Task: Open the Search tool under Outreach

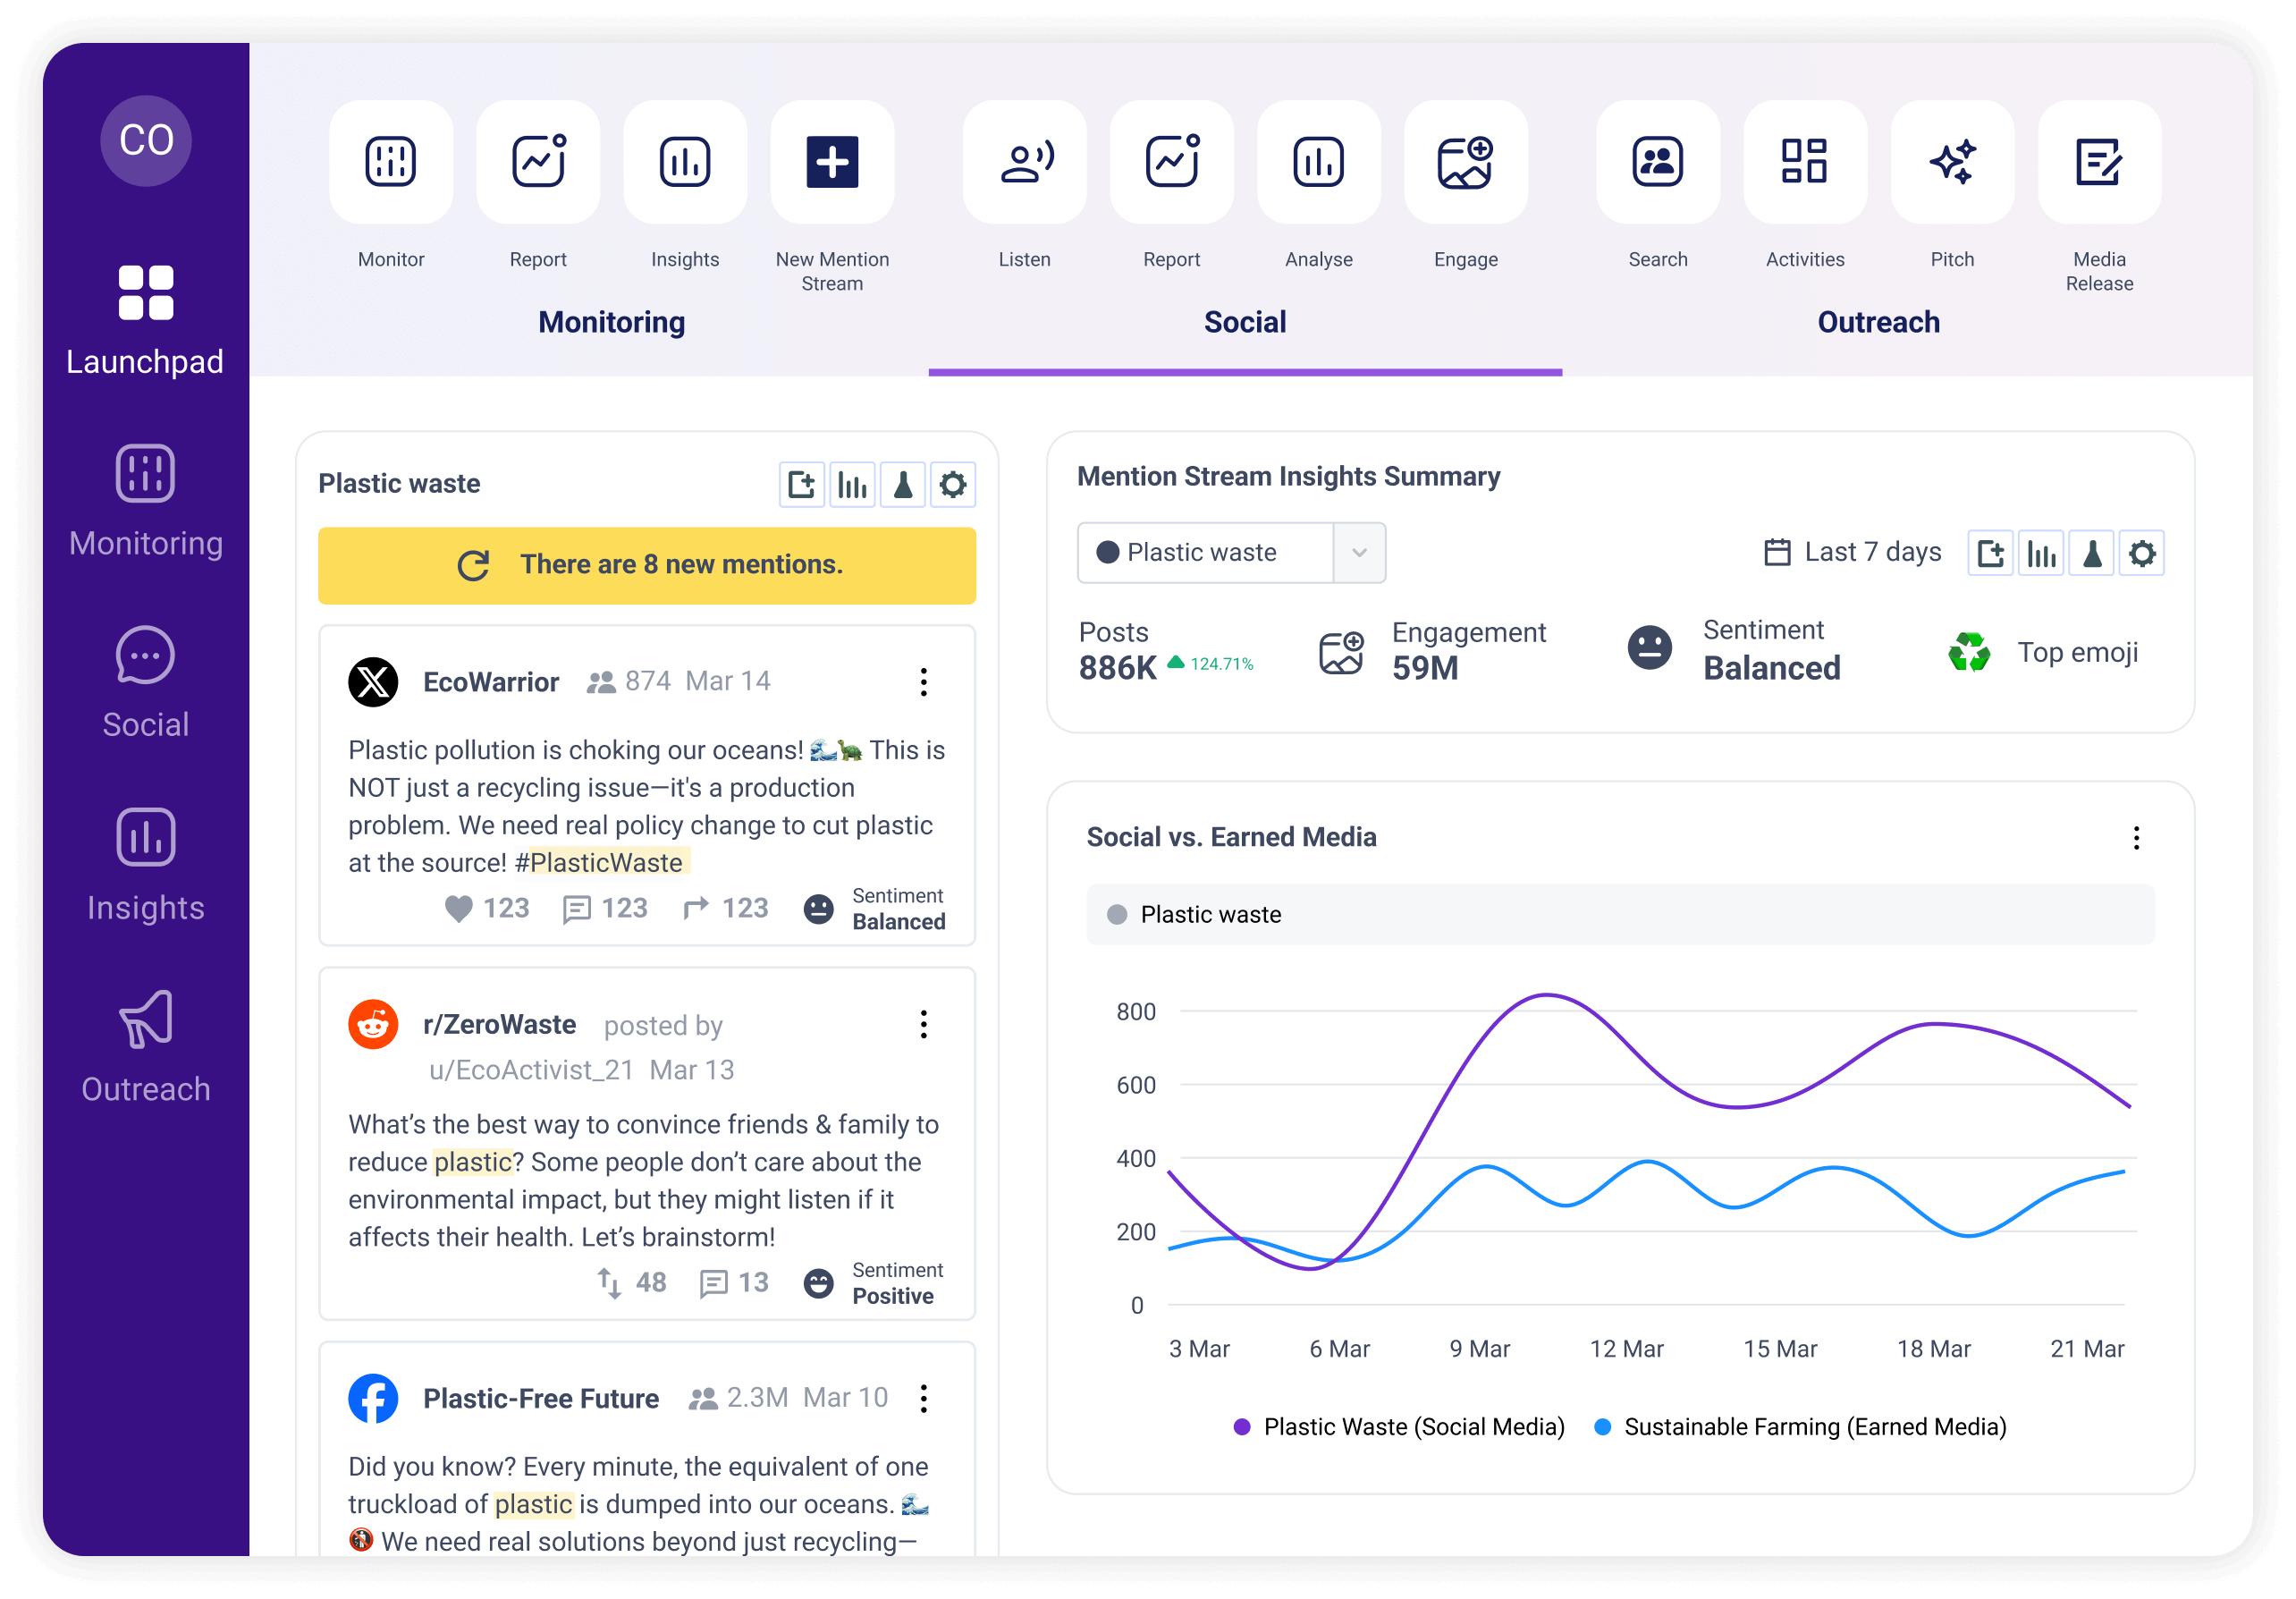Action: coord(1657,161)
